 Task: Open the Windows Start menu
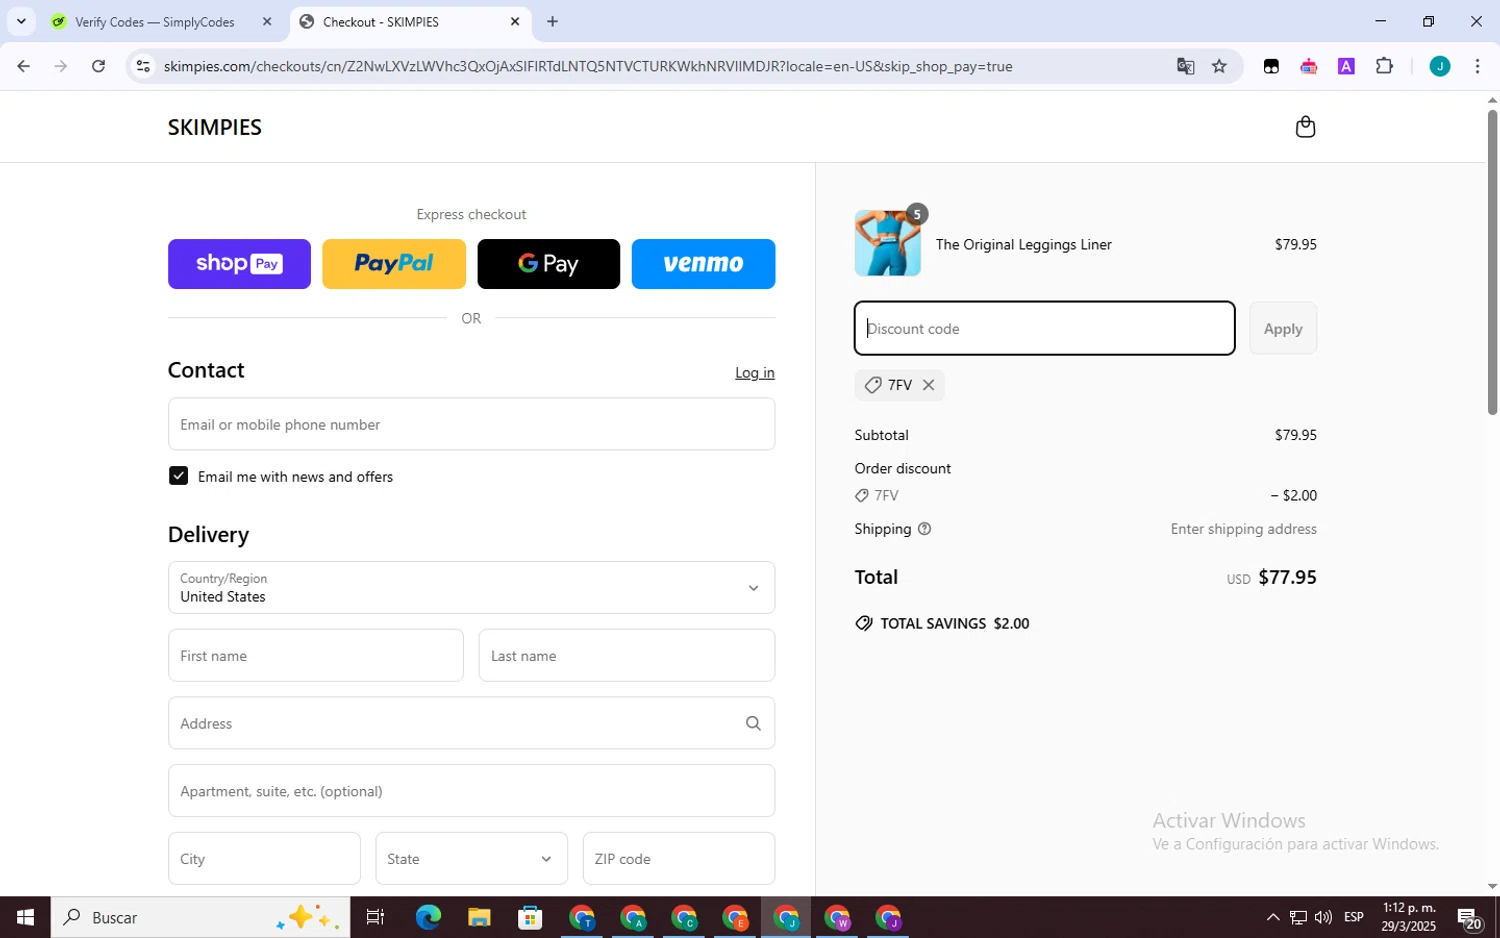(x=25, y=917)
